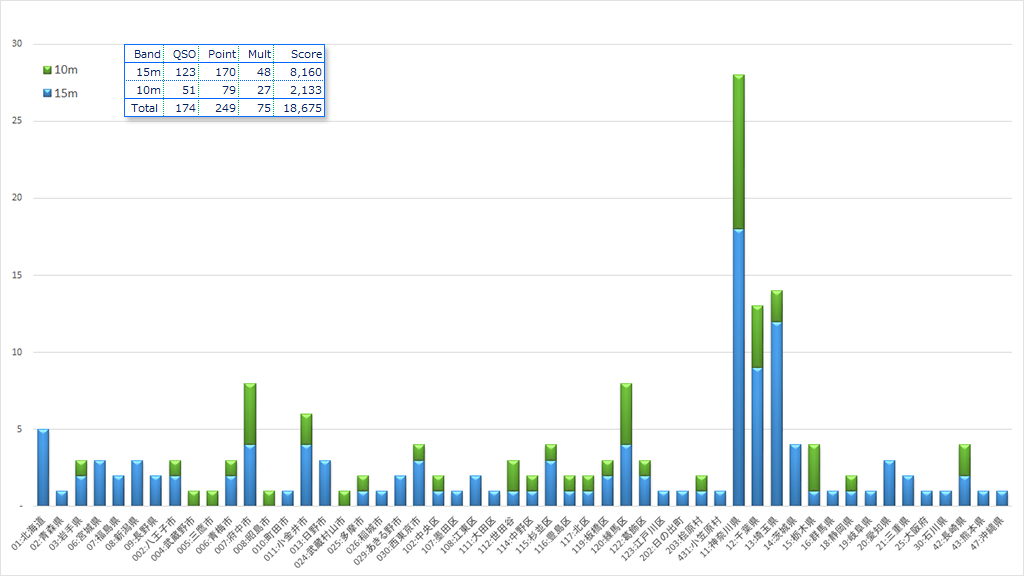Click the blue 15m legend marker
This screenshot has width=1024, height=576.
47,93
